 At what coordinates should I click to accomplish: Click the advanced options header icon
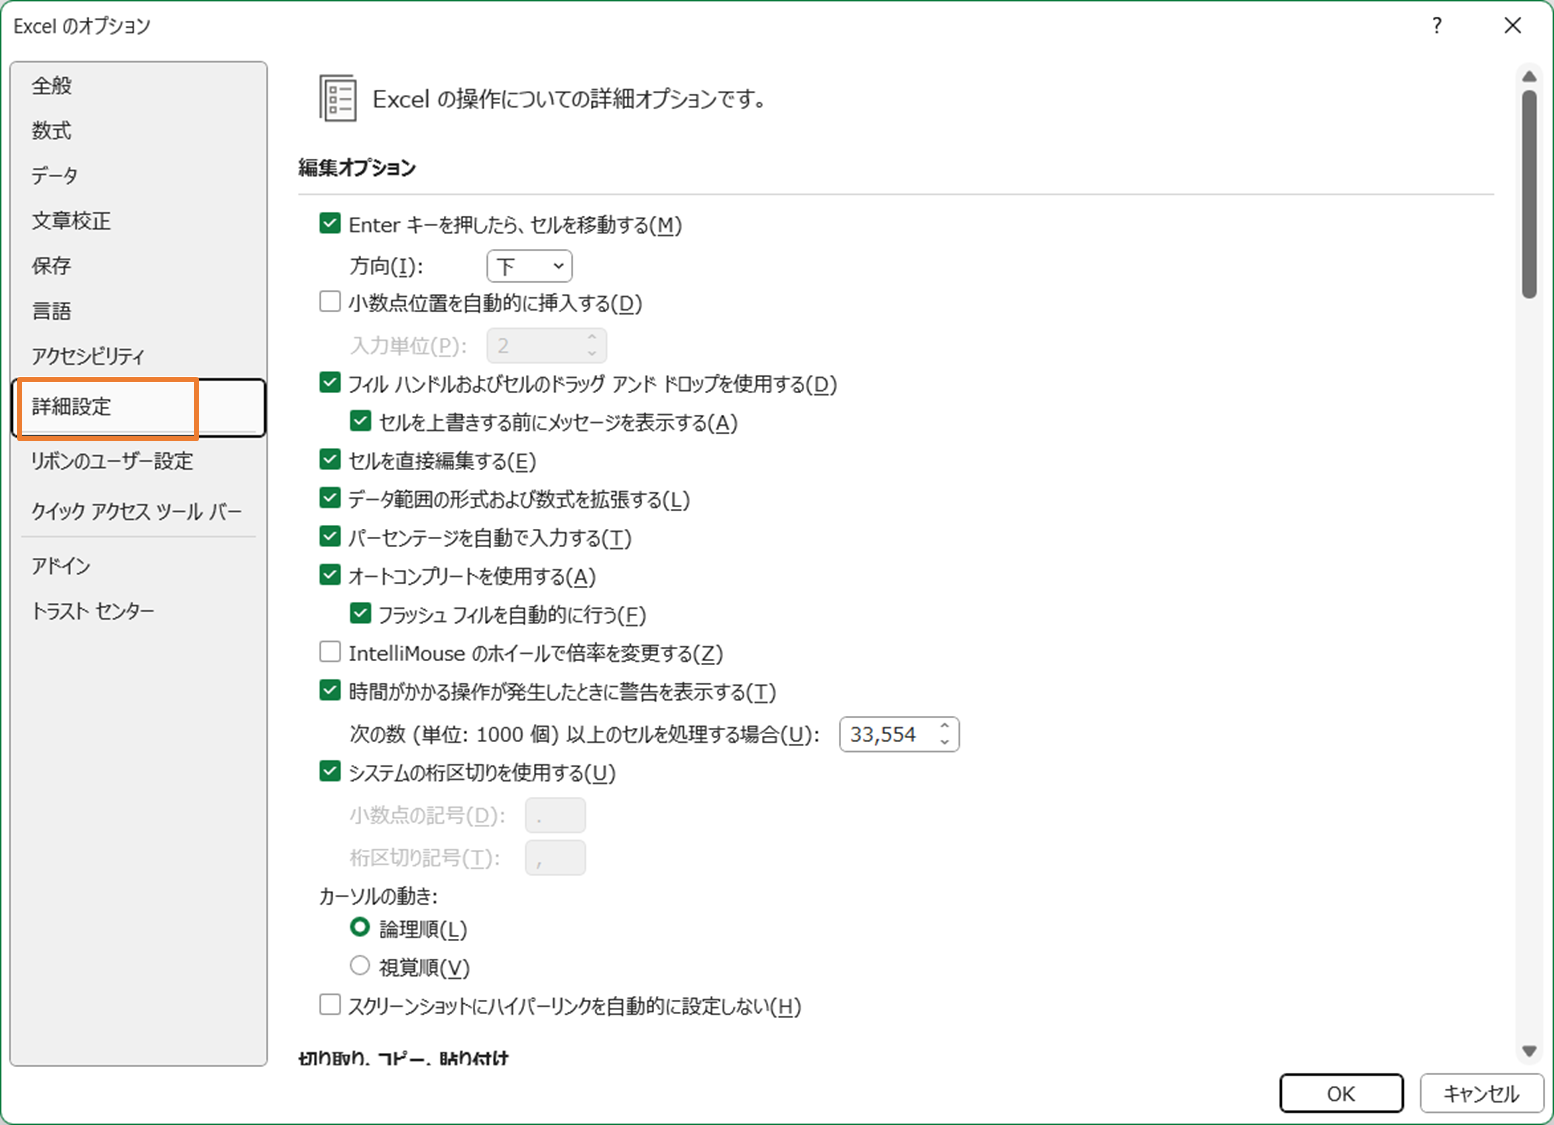(338, 99)
